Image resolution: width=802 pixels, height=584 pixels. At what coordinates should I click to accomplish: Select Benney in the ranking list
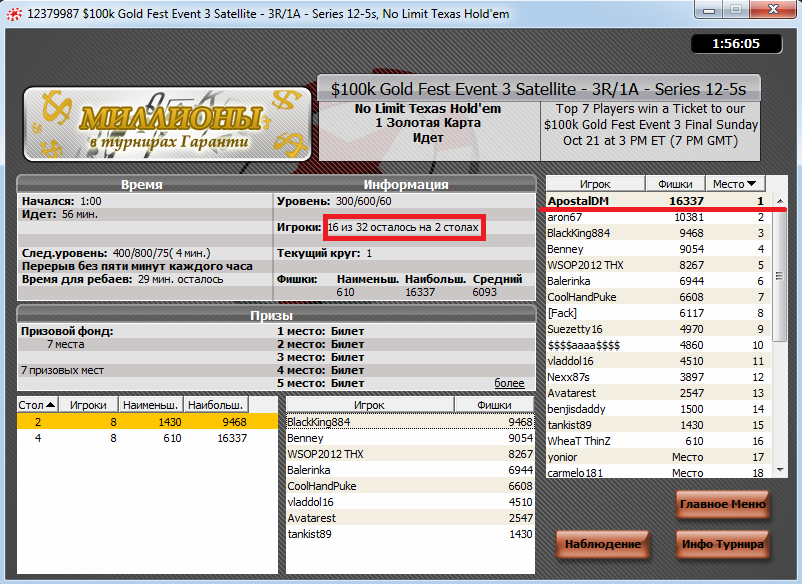tap(658, 249)
